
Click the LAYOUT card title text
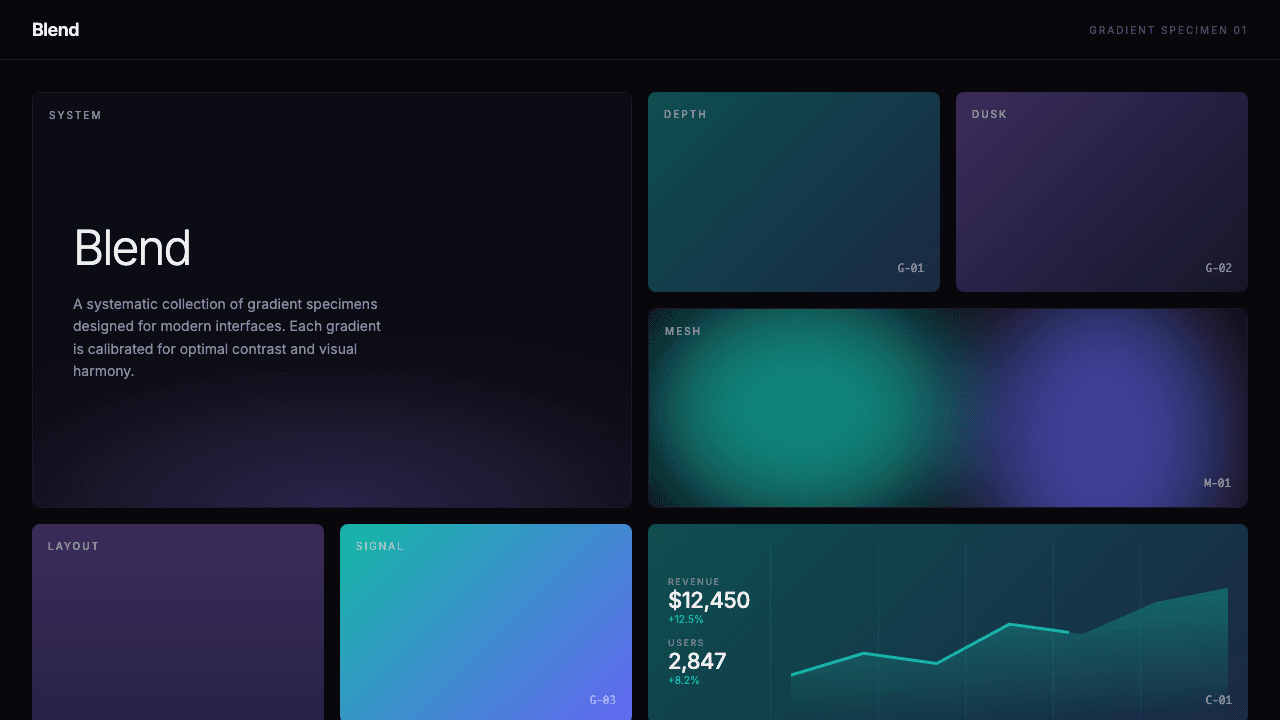point(74,546)
